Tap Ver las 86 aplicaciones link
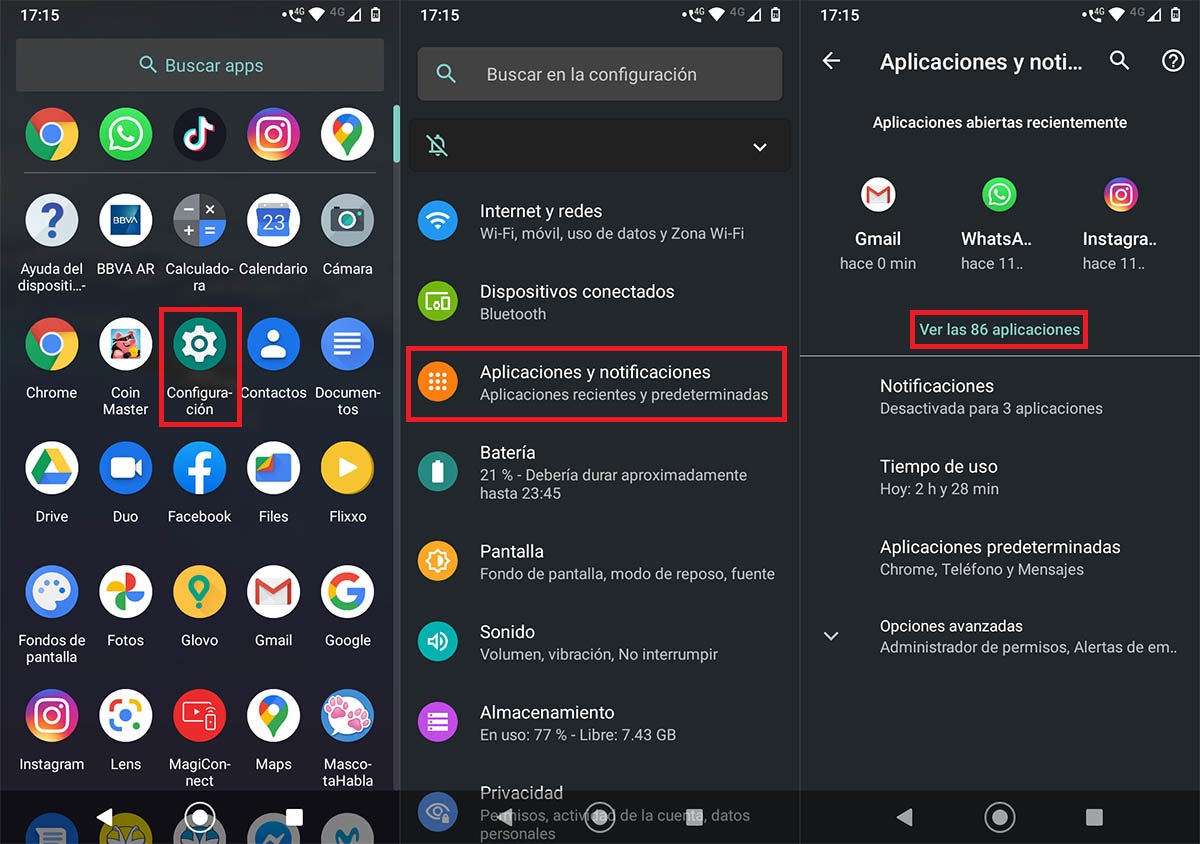Viewport: 1200px width, 844px height. tap(999, 329)
